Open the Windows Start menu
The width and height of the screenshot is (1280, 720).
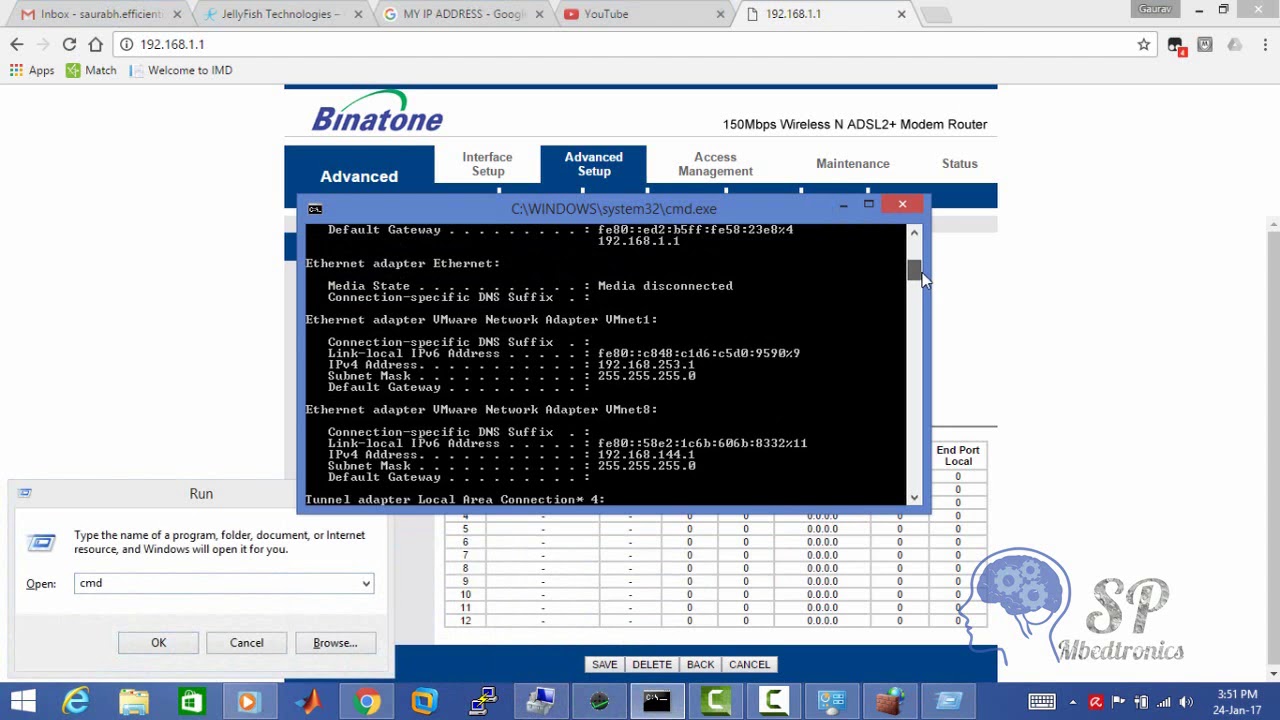[22, 701]
